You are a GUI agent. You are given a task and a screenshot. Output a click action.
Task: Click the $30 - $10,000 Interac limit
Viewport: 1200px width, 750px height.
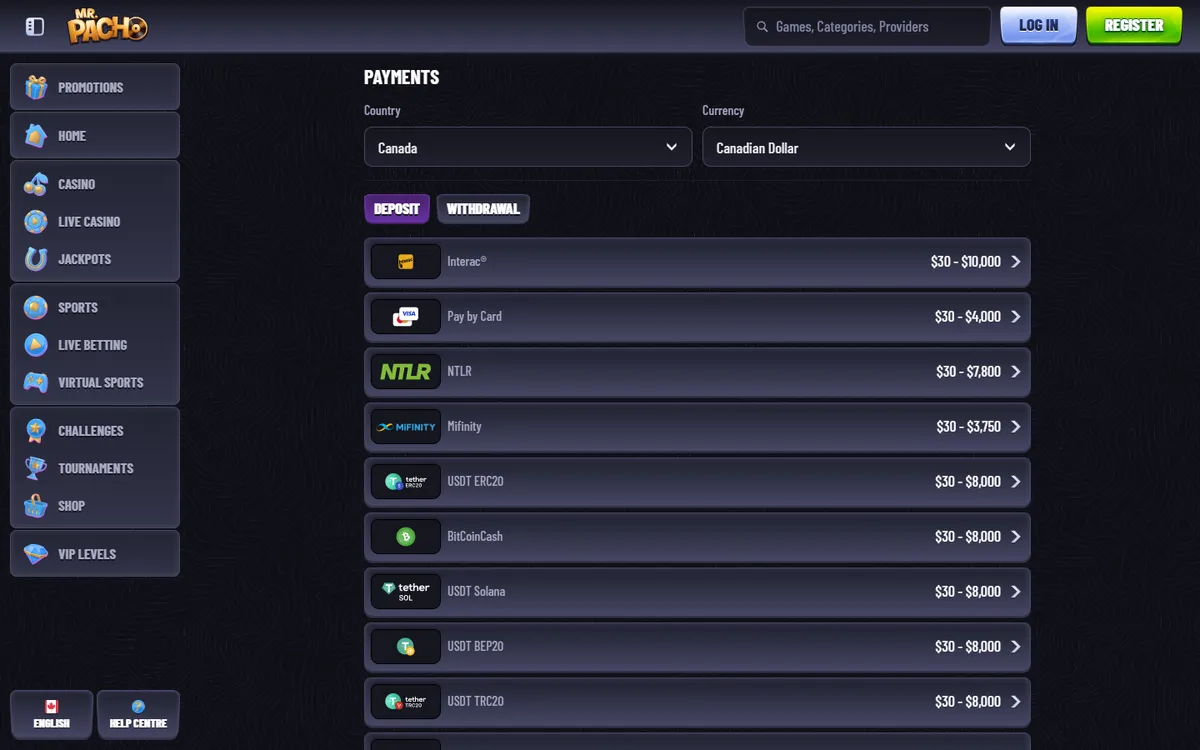[965, 261]
